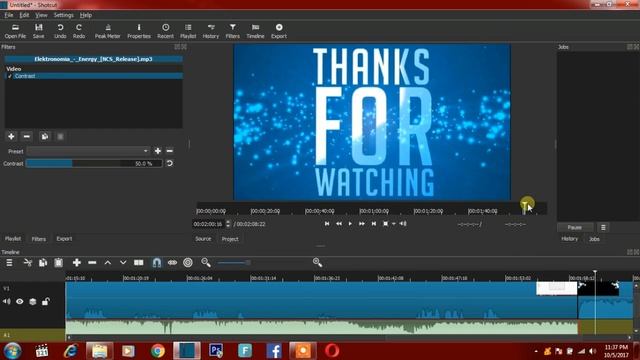Append clip to track with plus icon
The width and height of the screenshot is (640, 360).
[x=76, y=263]
